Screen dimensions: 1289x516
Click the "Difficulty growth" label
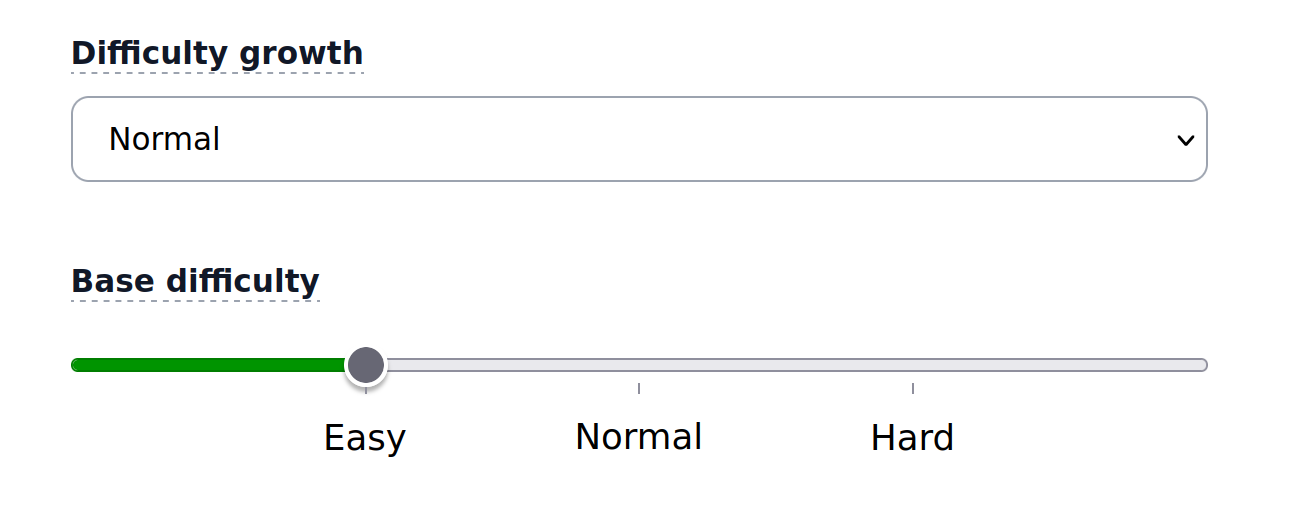[217, 53]
